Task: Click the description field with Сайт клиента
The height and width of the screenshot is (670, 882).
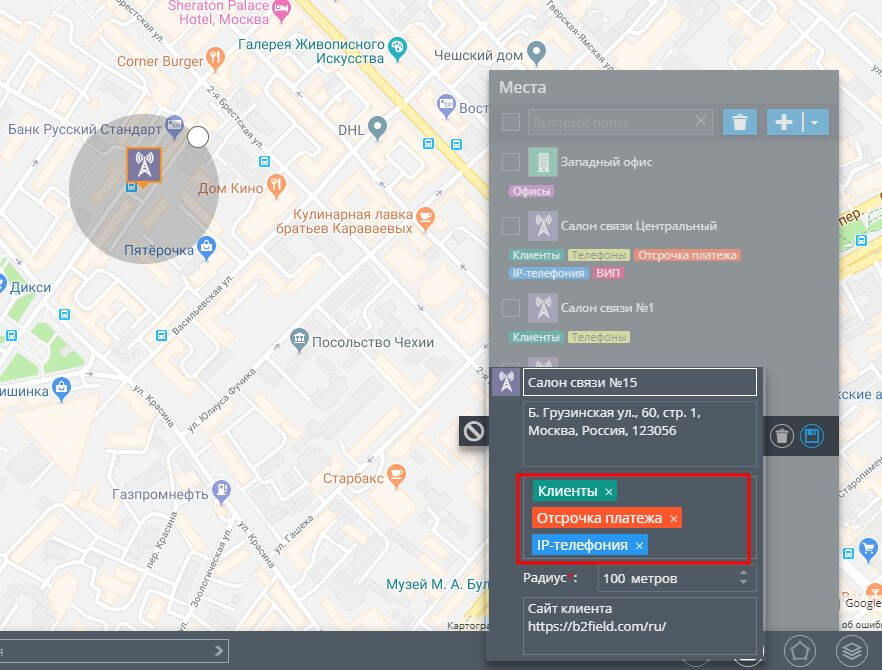Action: coord(640,626)
